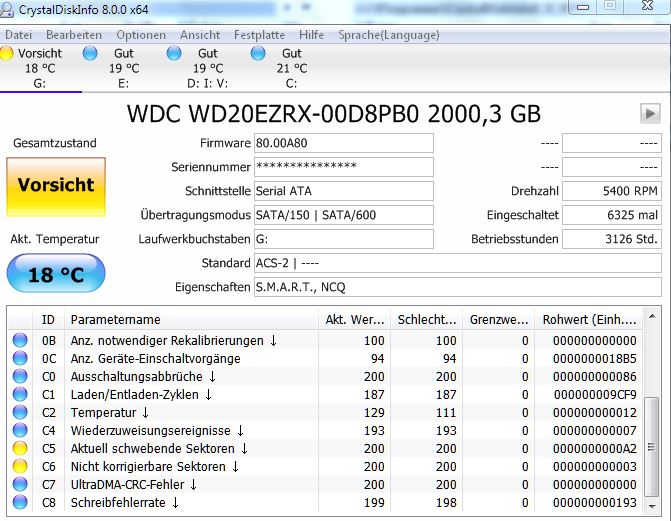Select row Ausschaltungsabbrüche
The width and height of the screenshot is (671, 521).
click(x=325, y=376)
